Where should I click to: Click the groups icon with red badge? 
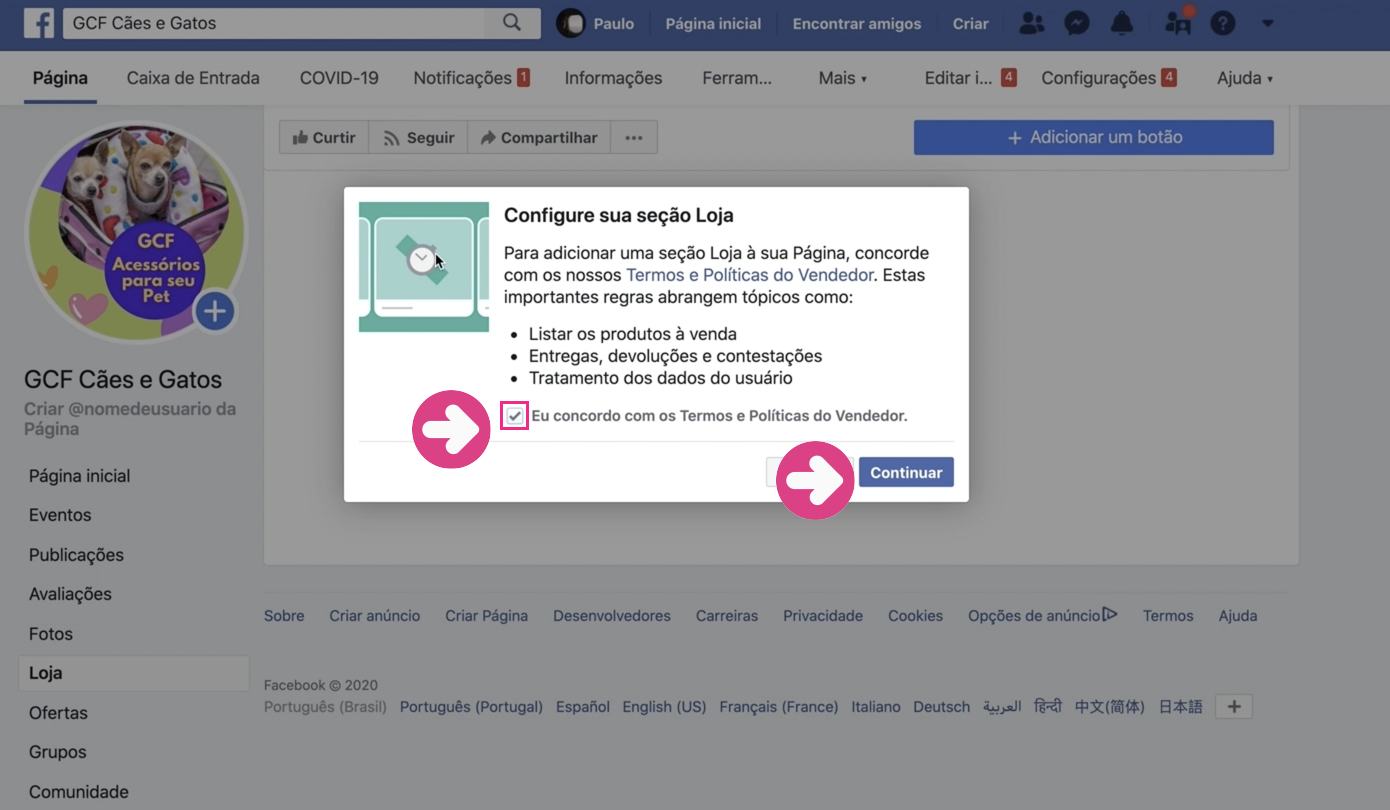click(1178, 22)
